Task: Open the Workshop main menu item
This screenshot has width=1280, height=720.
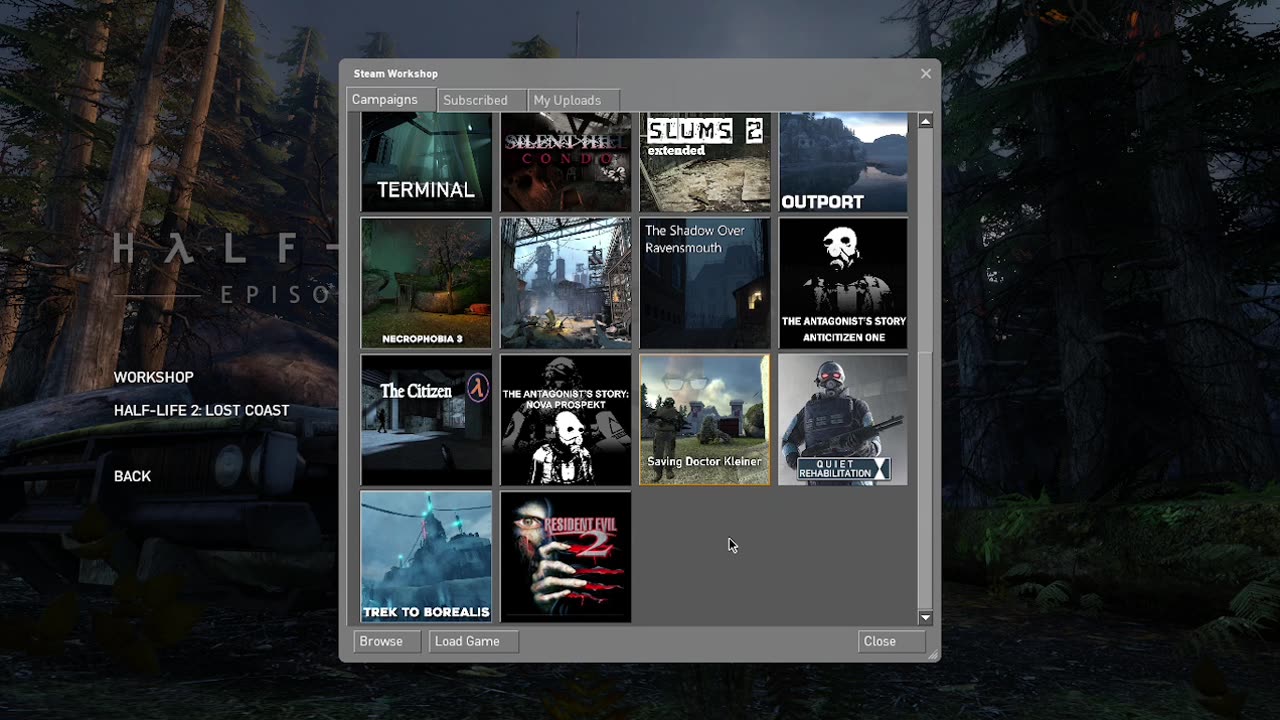Action: pos(154,377)
